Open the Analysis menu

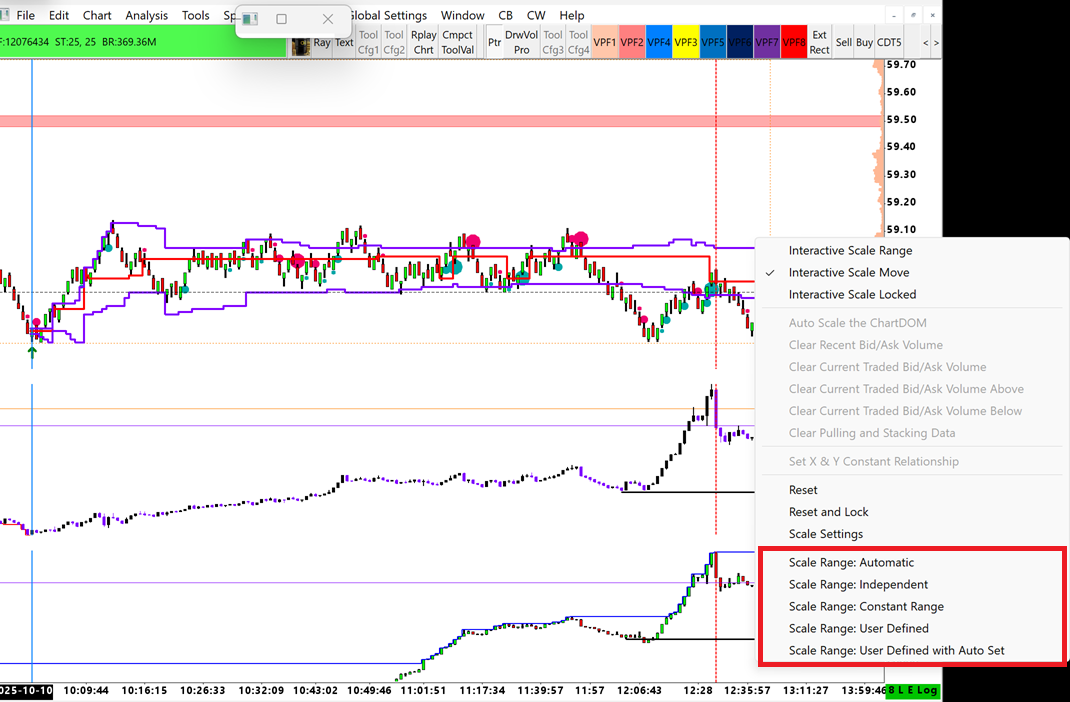click(146, 15)
